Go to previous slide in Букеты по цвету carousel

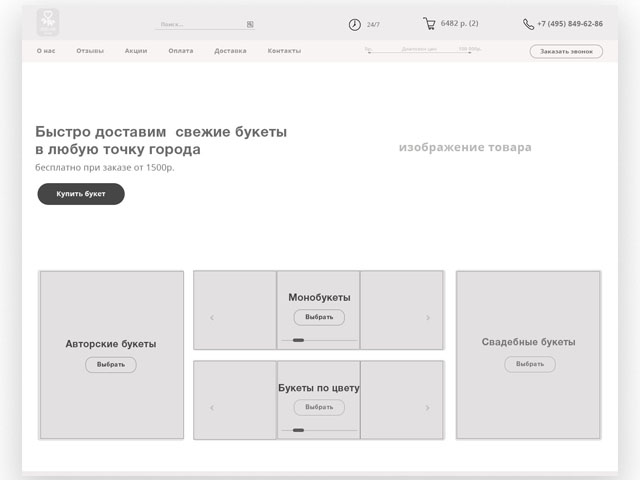pyautogui.click(x=212, y=408)
